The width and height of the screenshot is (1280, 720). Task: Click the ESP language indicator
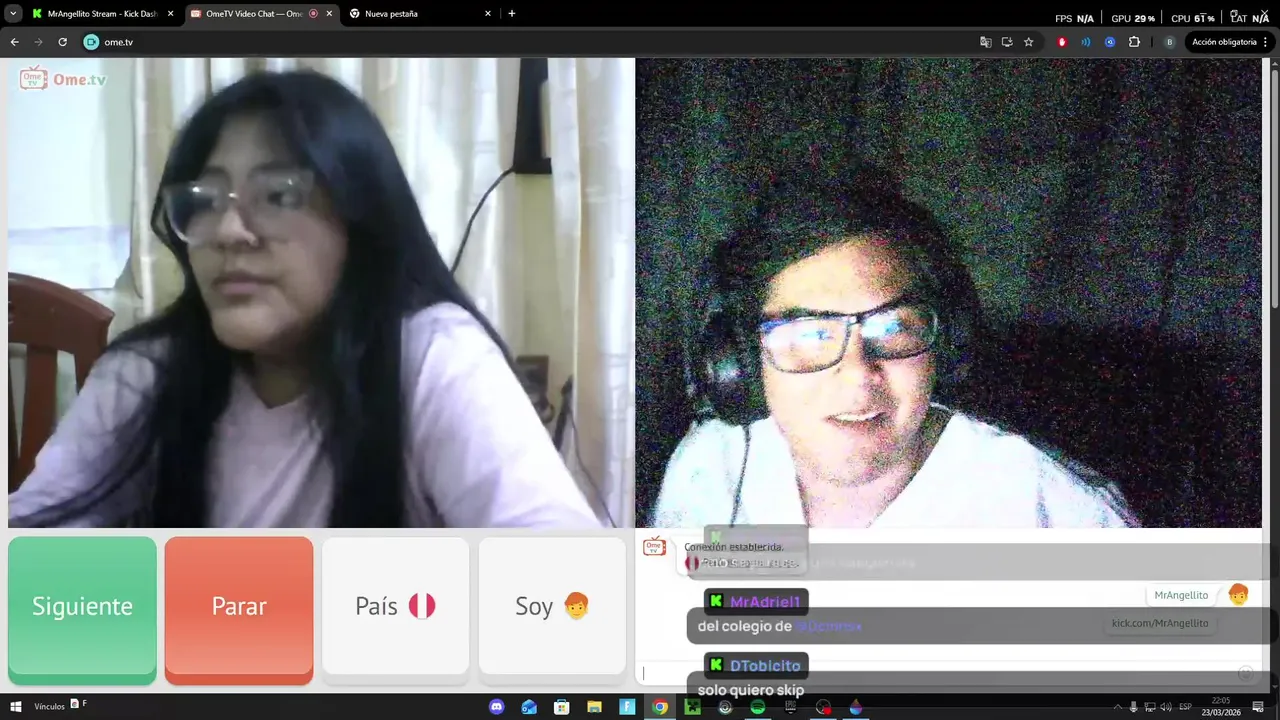(x=1185, y=707)
